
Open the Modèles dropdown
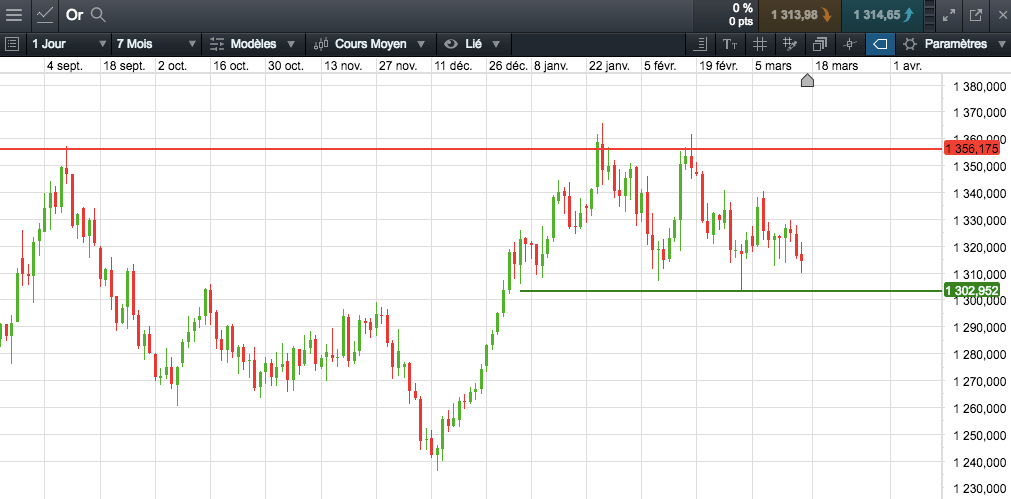click(253, 44)
